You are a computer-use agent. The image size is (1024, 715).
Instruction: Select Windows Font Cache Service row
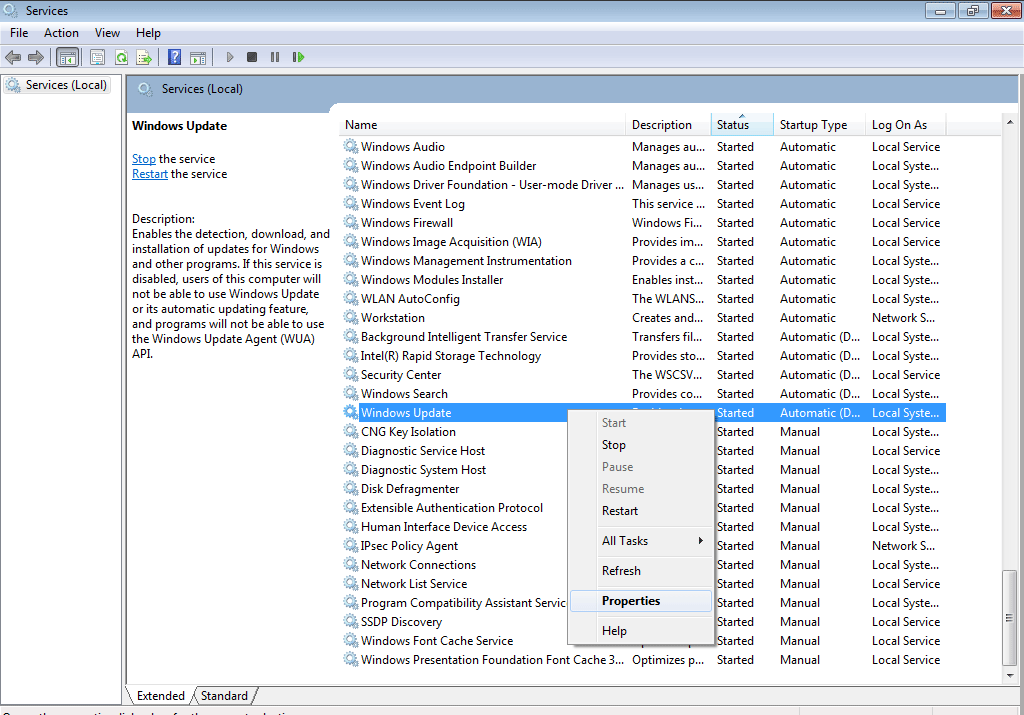pyautogui.click(x=643, y=641)
